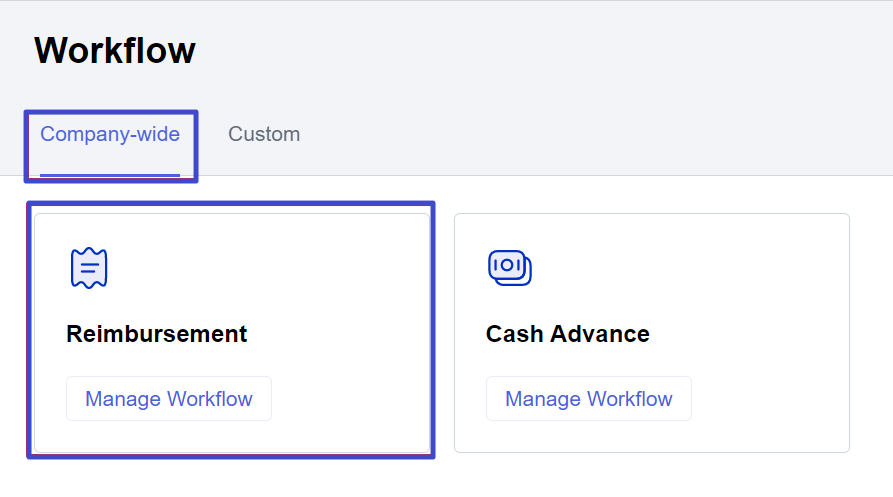Click blank space below Cash Advance card
This screenshot has height=497, width=893.
tap(650, 476)
